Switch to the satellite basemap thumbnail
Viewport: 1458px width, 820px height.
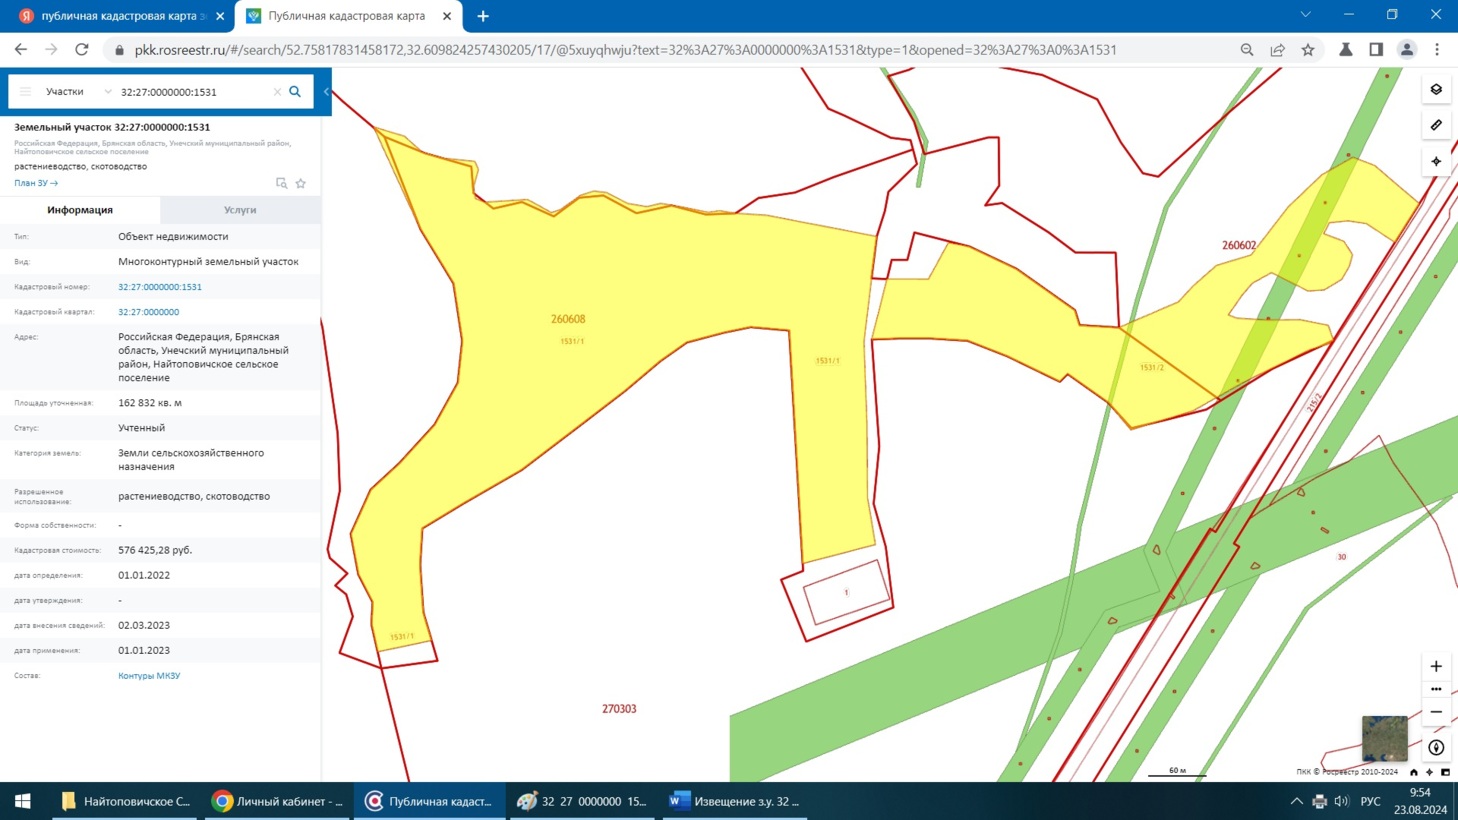(x=1384, y=738)
